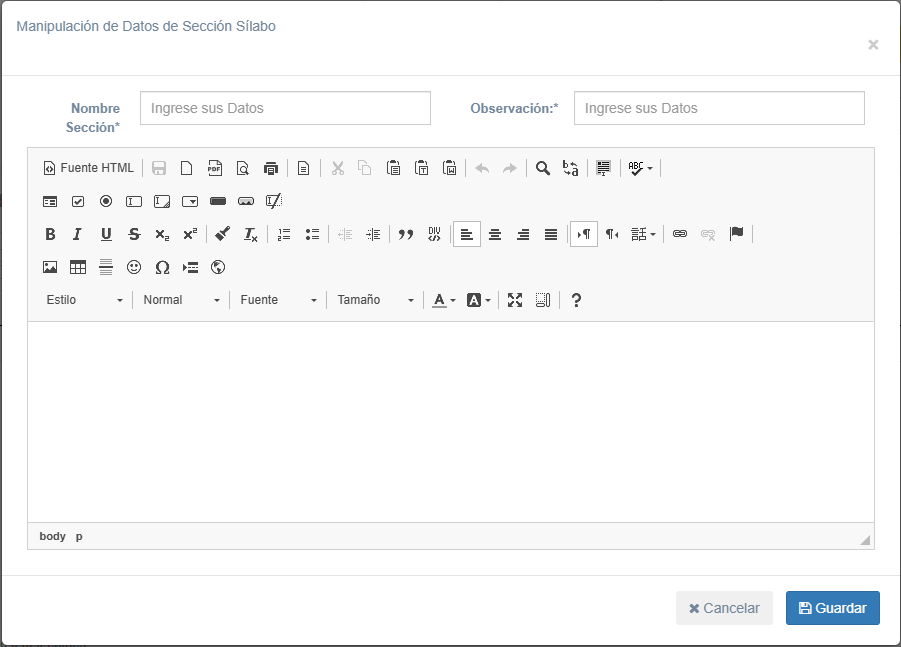Insert special character with Omega icon
The width and height of the screenshot is (901, 647).
click(162, 267)
